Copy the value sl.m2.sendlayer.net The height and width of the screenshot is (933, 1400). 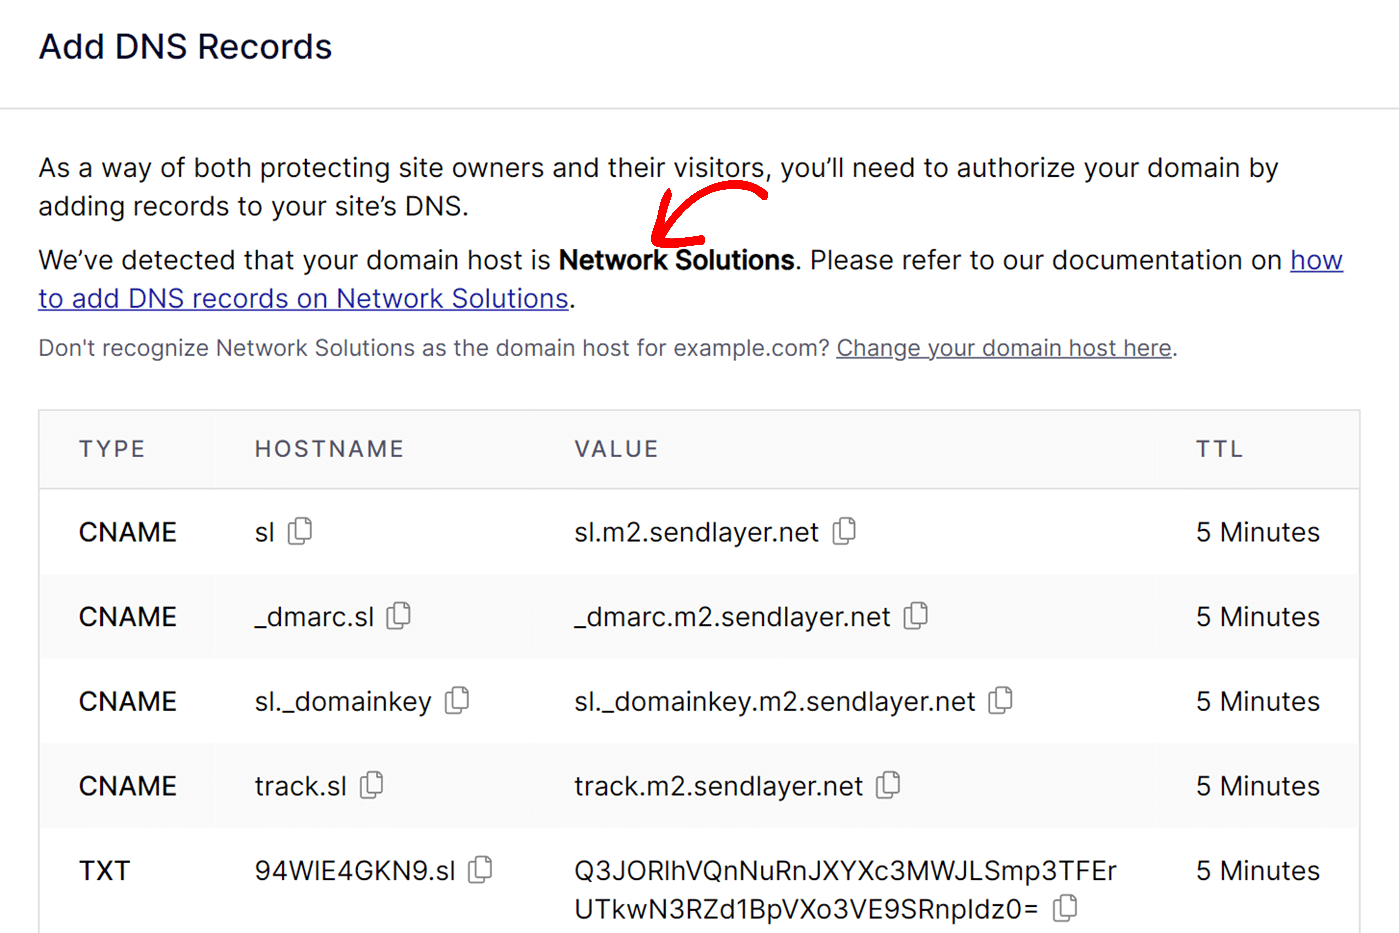pyautogui.click(x=845, y=531)
